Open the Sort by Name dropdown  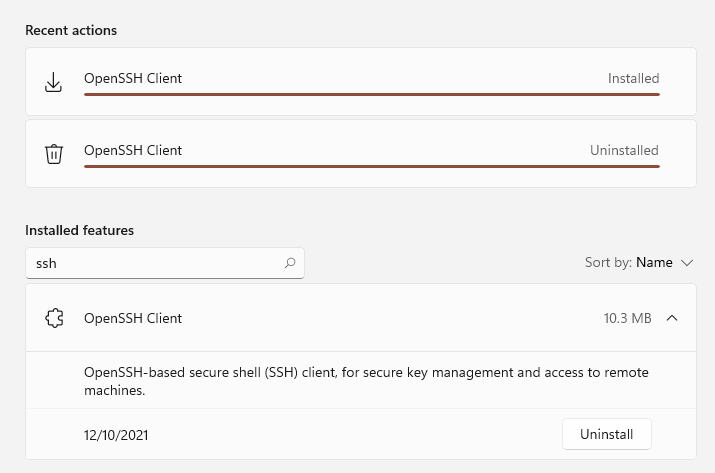click(x=639, y=263)
